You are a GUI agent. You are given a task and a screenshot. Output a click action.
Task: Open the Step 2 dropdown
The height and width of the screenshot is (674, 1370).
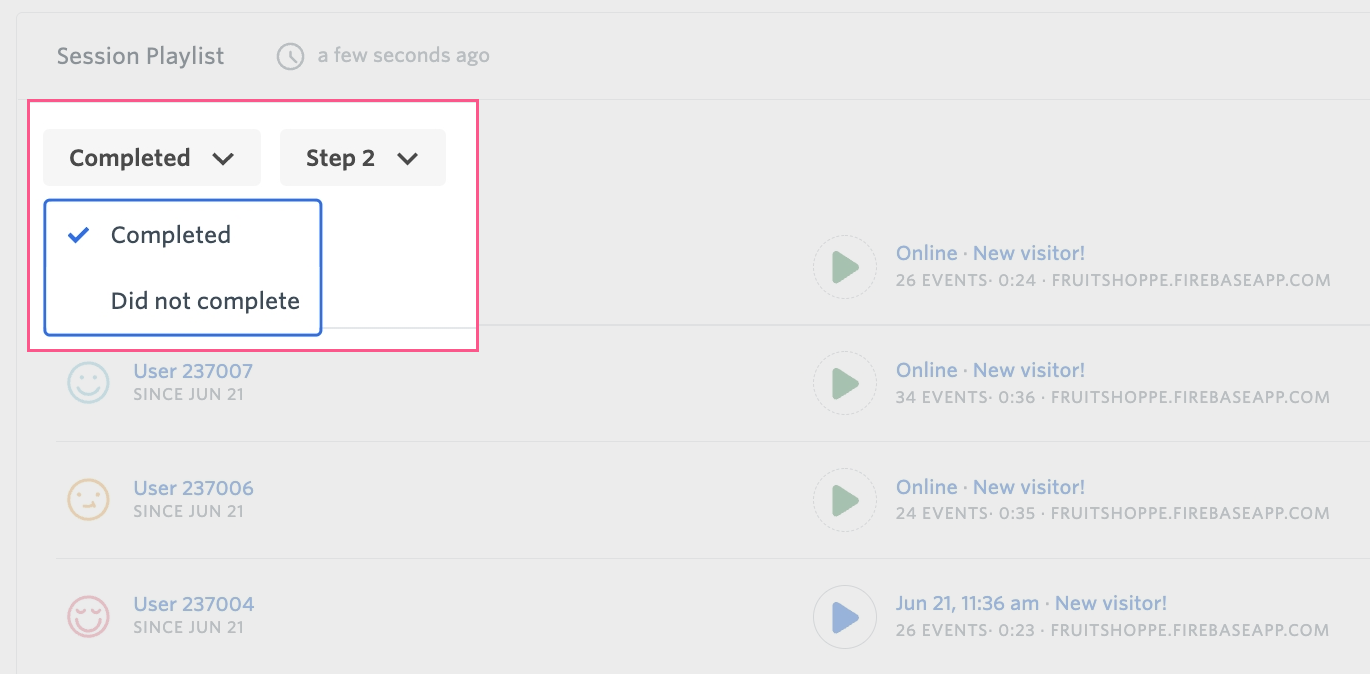click(362, 158)
